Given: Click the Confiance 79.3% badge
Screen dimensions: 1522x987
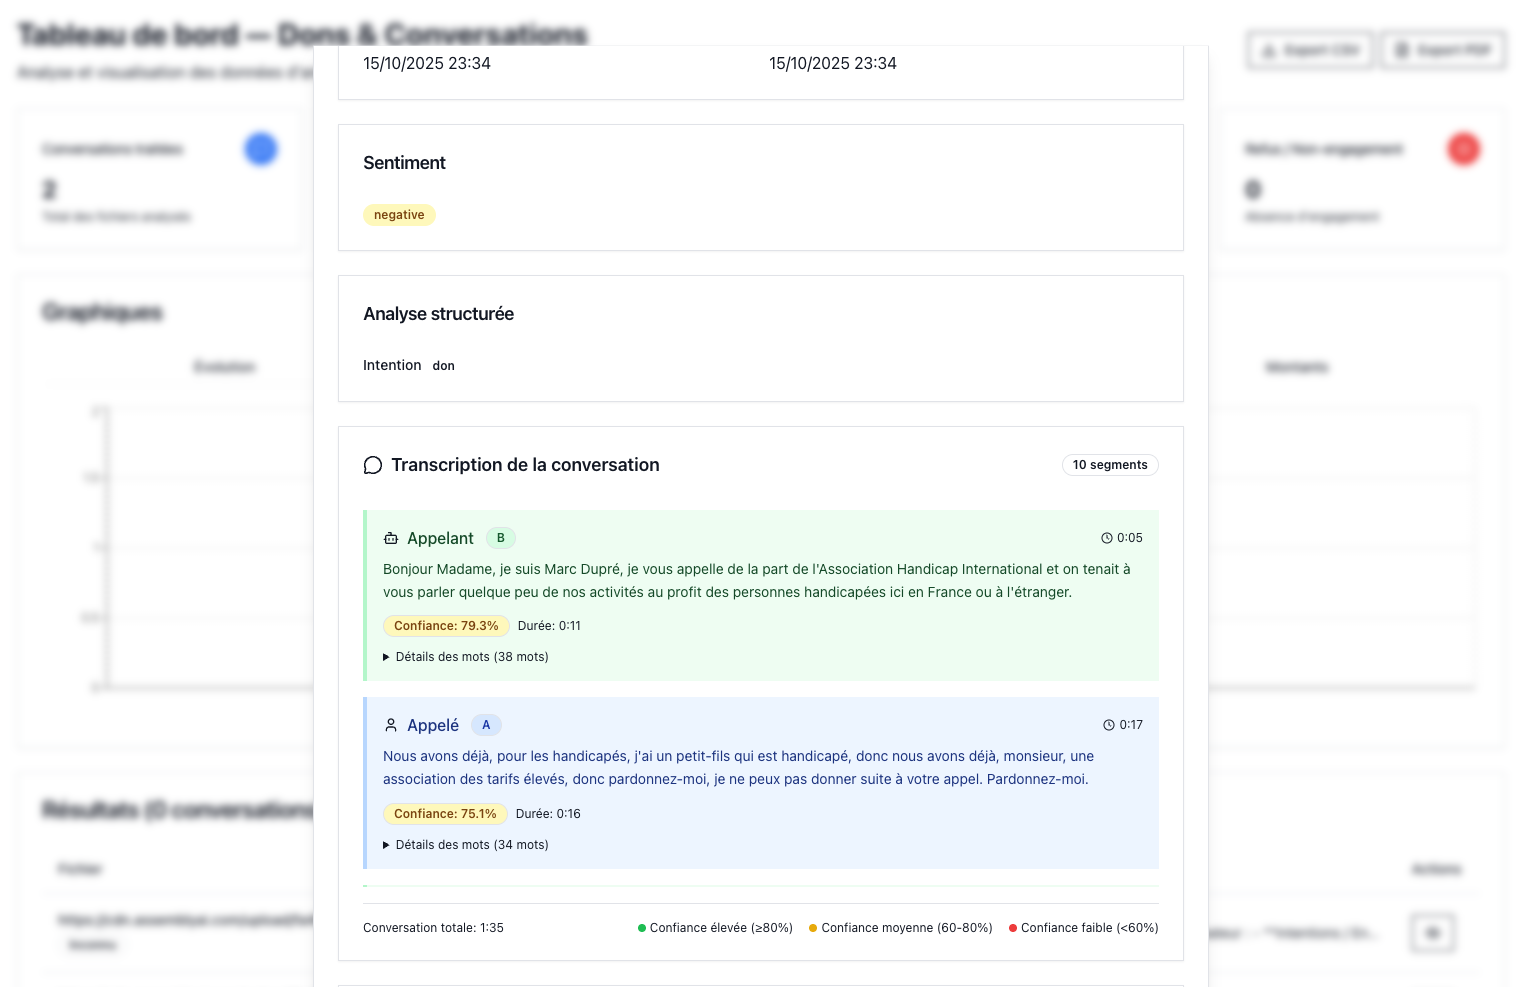Looking at the screenshot, I should tap(446, 626).
